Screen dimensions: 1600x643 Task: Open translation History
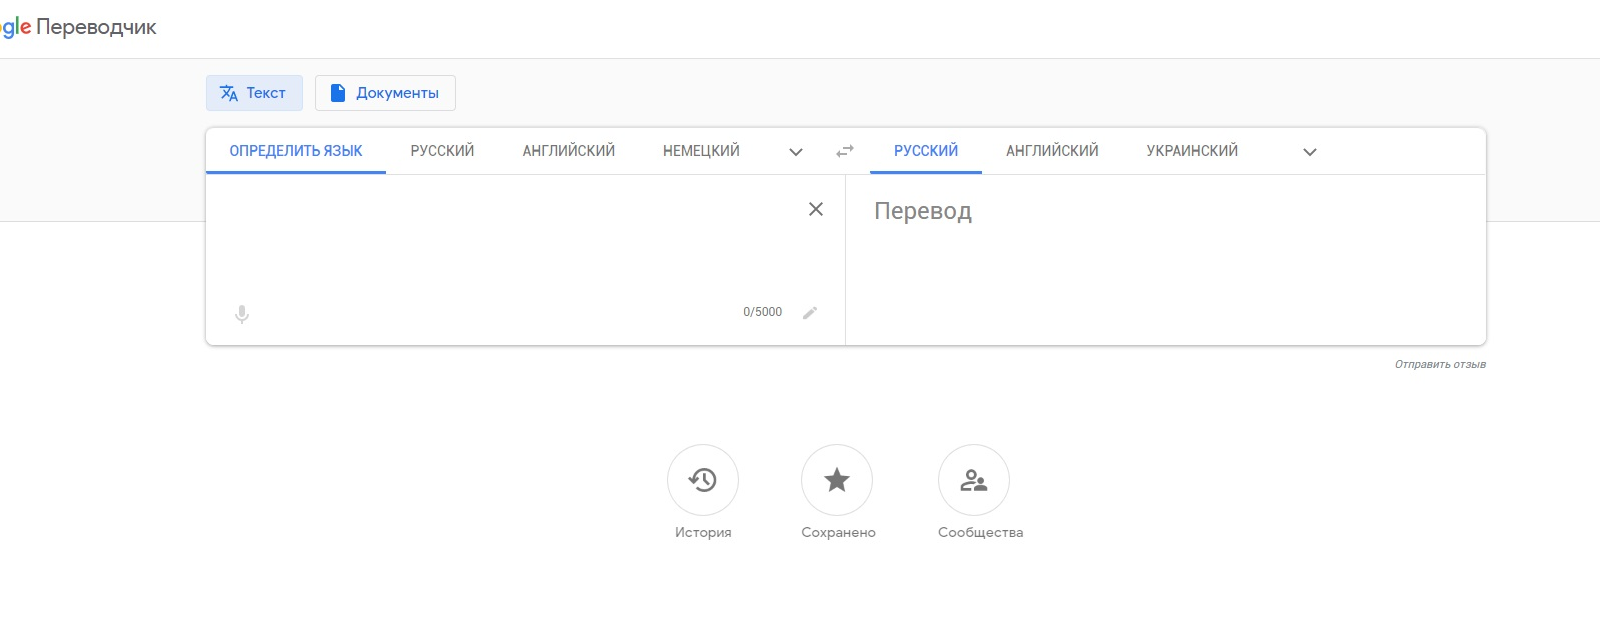703,480
